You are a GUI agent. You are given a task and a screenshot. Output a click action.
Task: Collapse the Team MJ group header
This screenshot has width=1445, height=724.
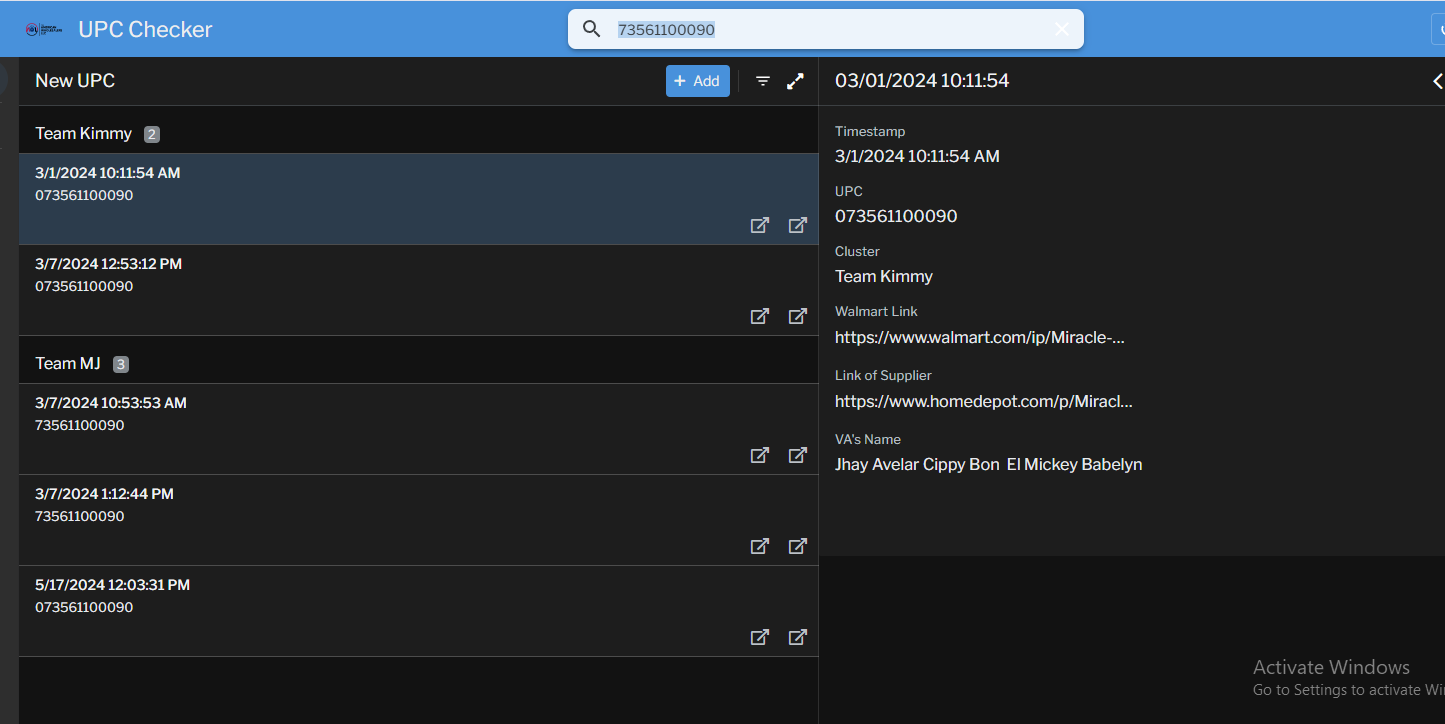point(418,363)
